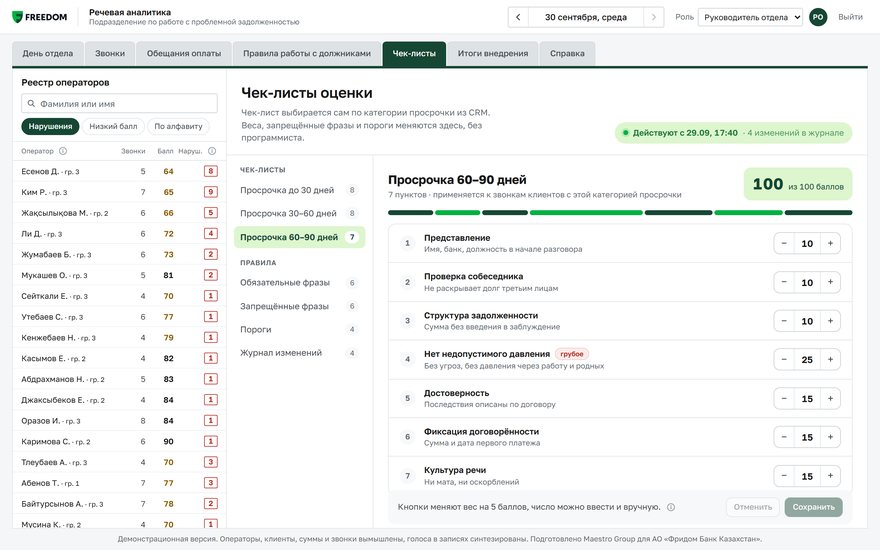Increase weight for Представление item
Image resolution: width=880 pixels, height=550 pixels.
tap(830, 244)
